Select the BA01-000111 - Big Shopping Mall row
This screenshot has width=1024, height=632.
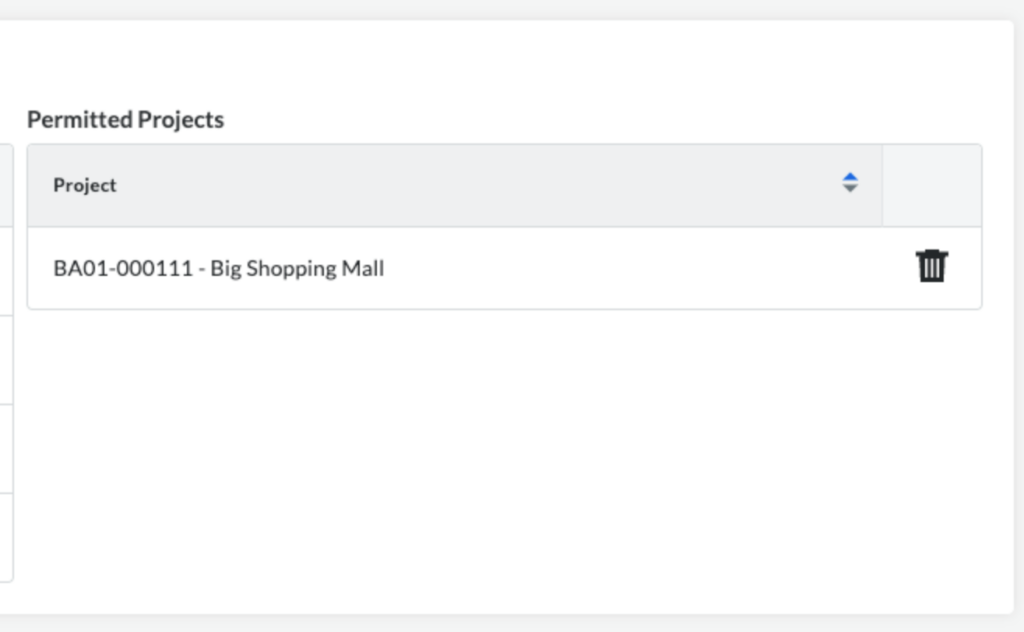click(504, 268)
